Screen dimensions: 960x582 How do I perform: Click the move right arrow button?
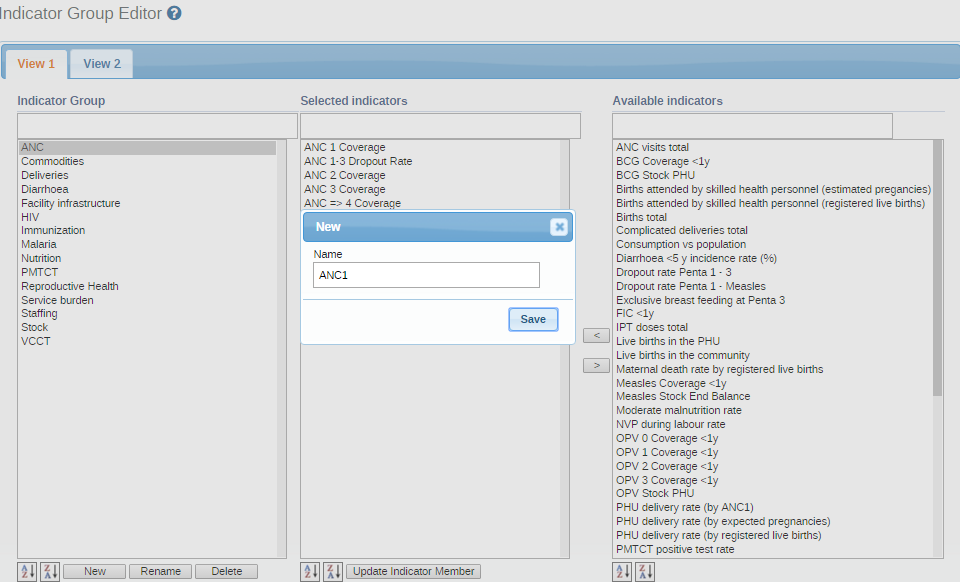coord(596,365)
